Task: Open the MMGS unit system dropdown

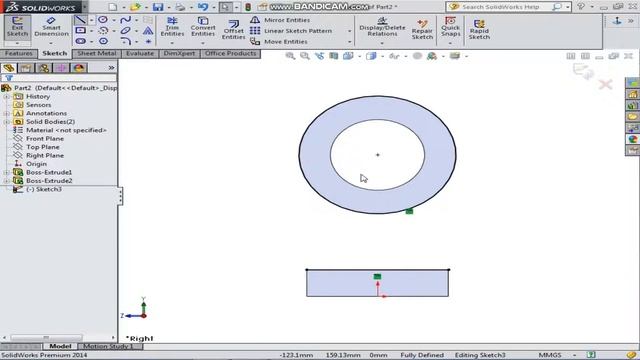Action: click(x=575, y=355)
